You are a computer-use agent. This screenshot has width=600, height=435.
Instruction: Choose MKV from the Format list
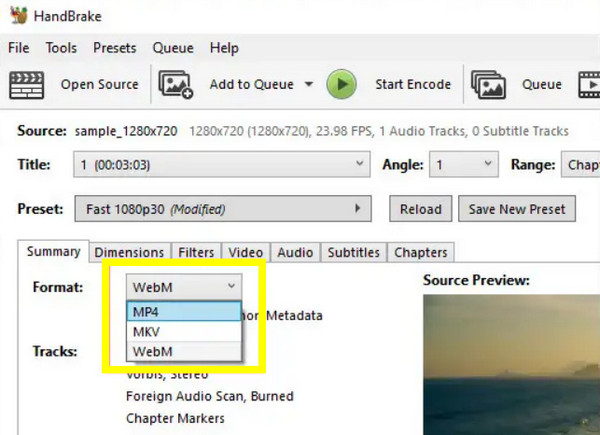(x=184, y=332)
